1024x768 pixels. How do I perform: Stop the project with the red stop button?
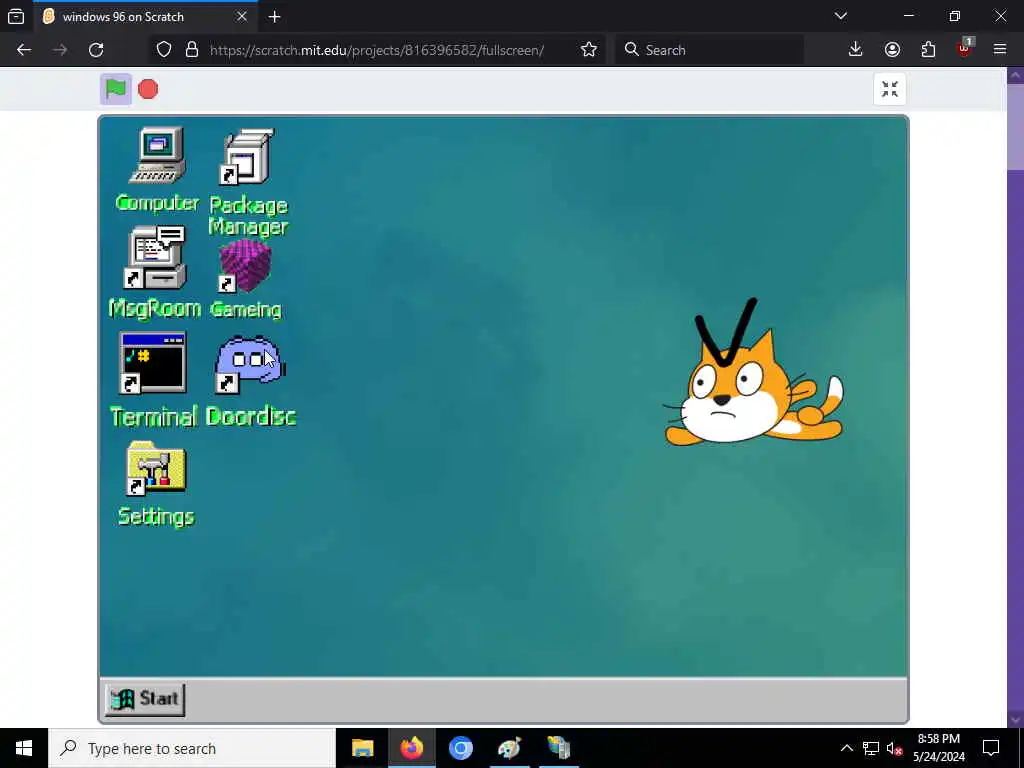pos(148,89)
